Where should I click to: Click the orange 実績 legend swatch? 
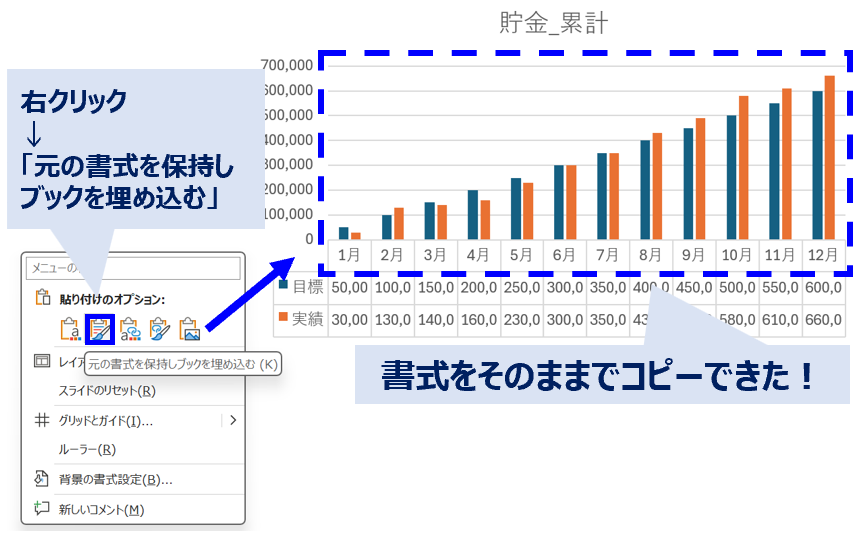(x=284, y=316)
